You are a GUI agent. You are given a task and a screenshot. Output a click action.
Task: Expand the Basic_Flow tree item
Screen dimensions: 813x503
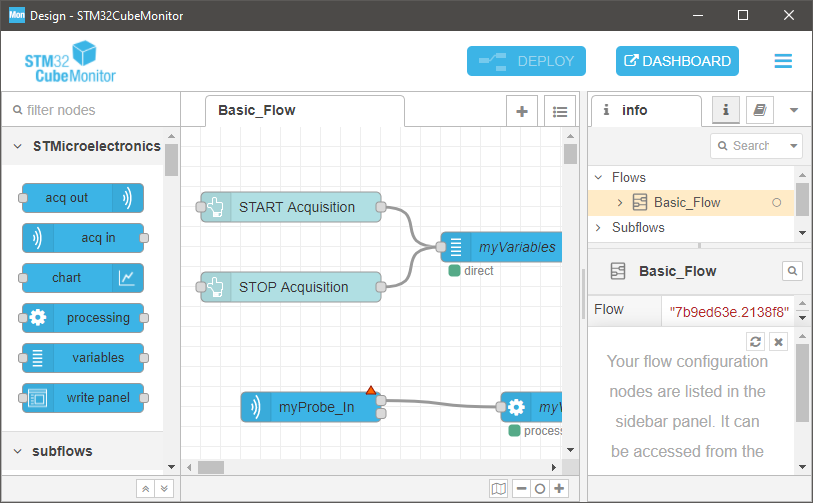(620, 202)
